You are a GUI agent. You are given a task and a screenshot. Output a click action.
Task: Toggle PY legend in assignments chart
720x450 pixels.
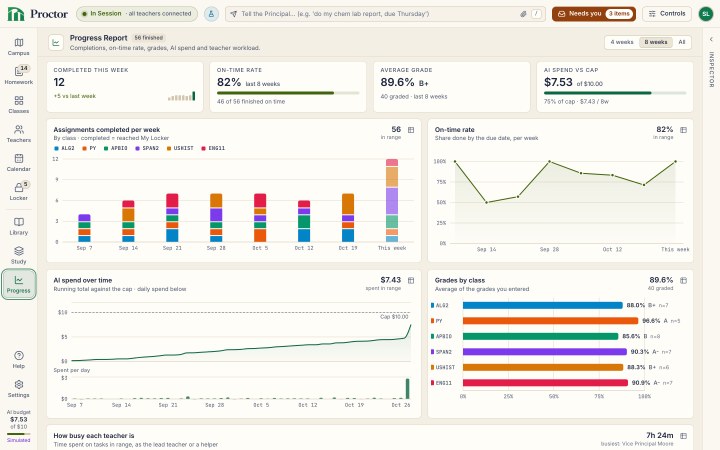click(89, 148)
